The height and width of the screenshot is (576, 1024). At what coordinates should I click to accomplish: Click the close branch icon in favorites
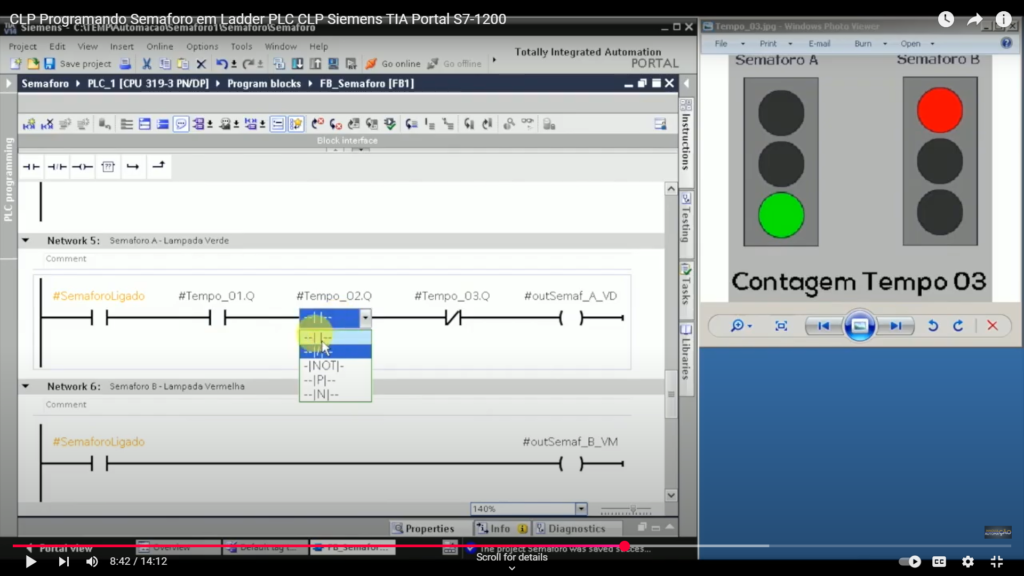(x=158, y=167)
